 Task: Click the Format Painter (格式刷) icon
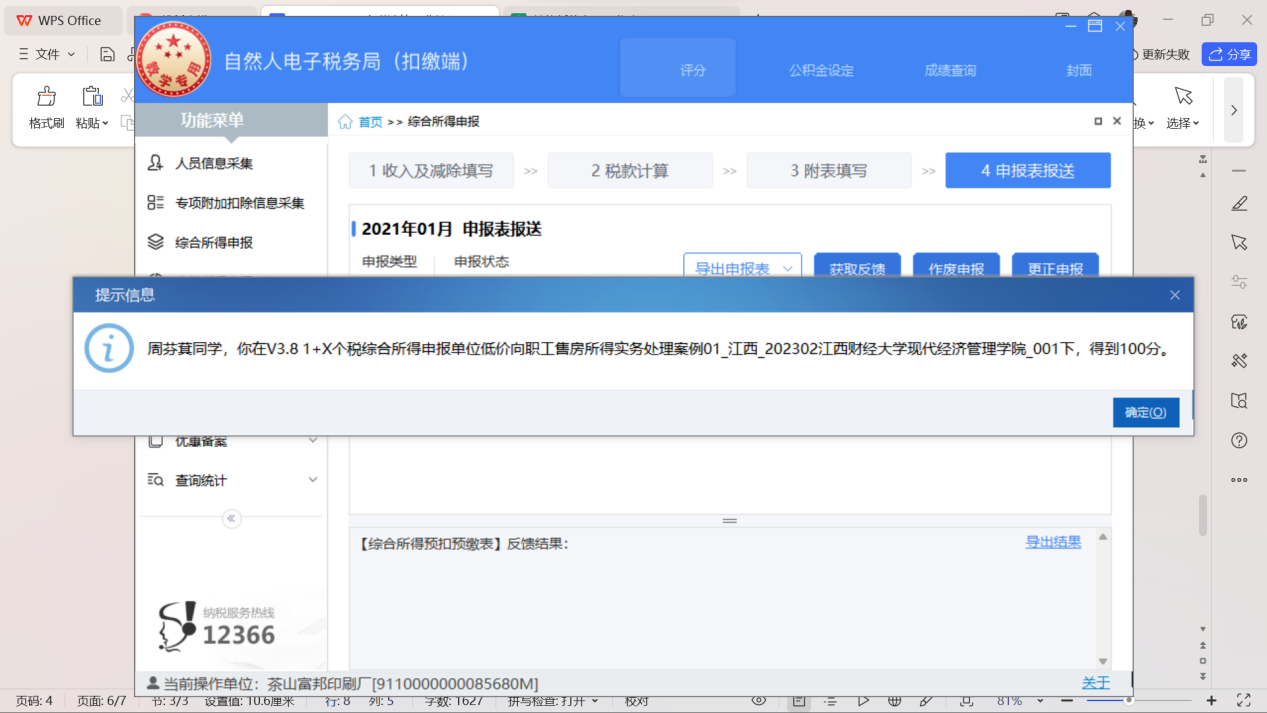46,107
